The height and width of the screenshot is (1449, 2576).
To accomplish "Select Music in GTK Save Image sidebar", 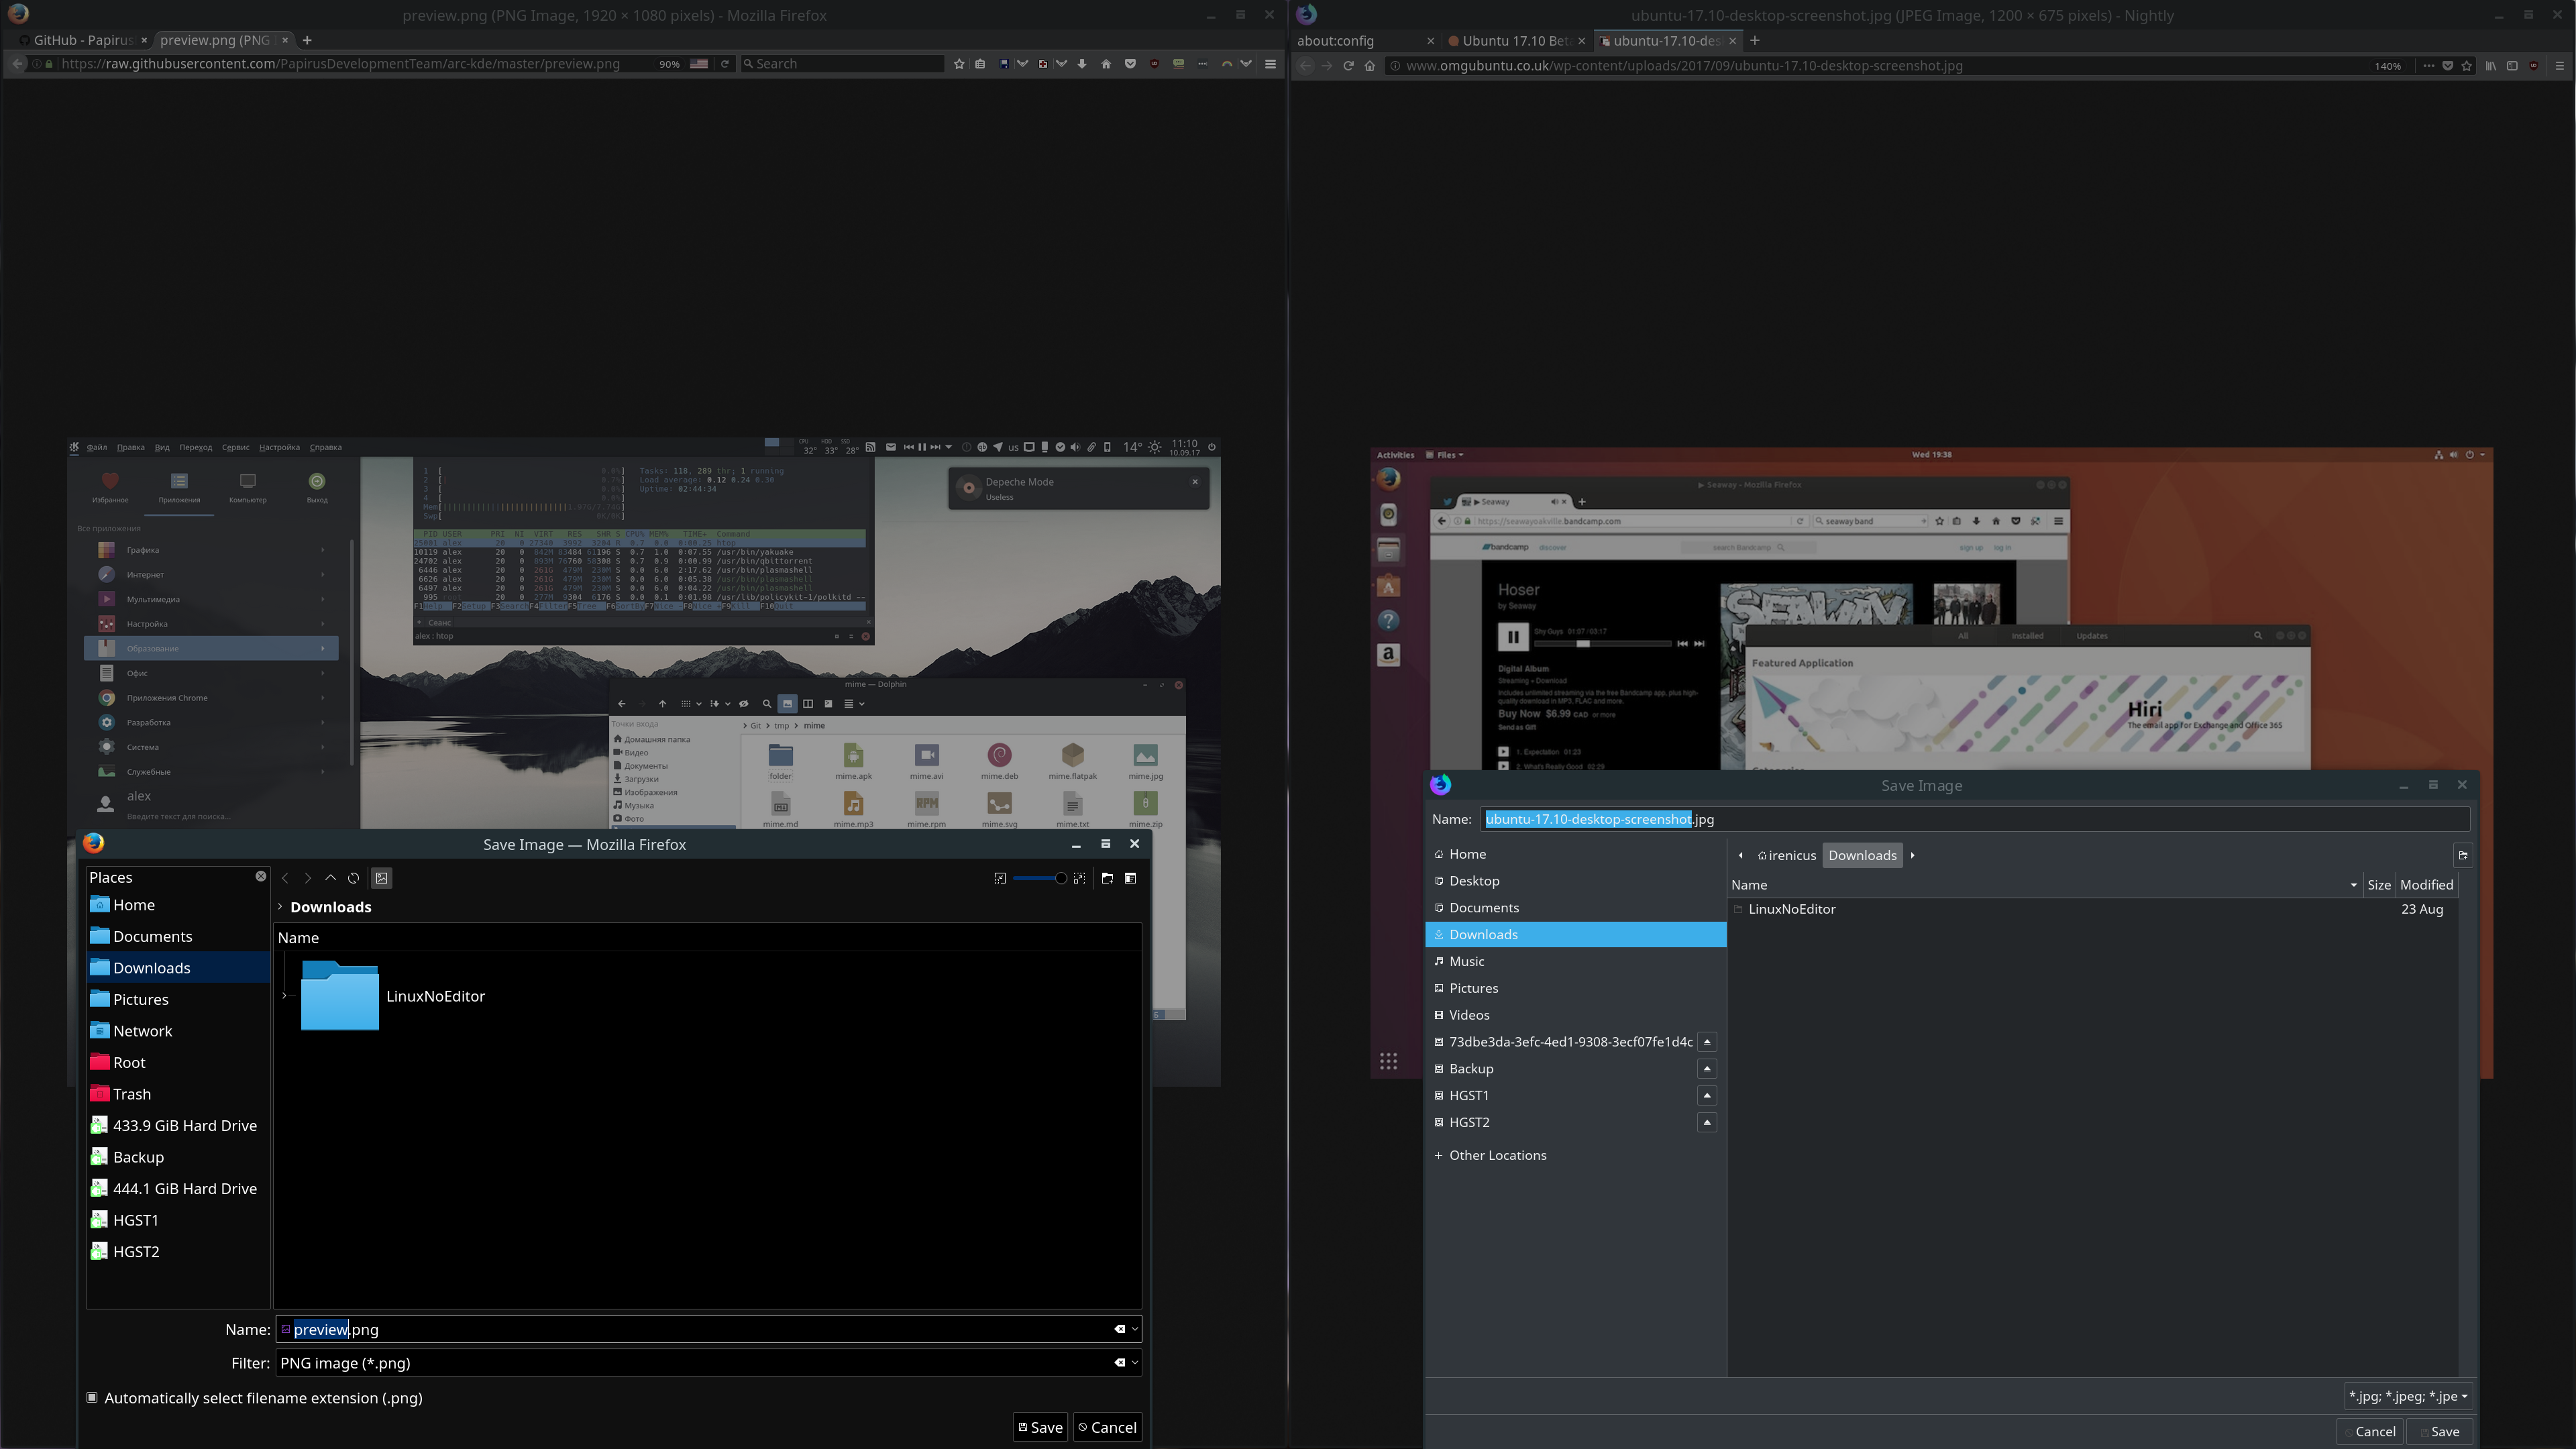I will [1576, 961].
